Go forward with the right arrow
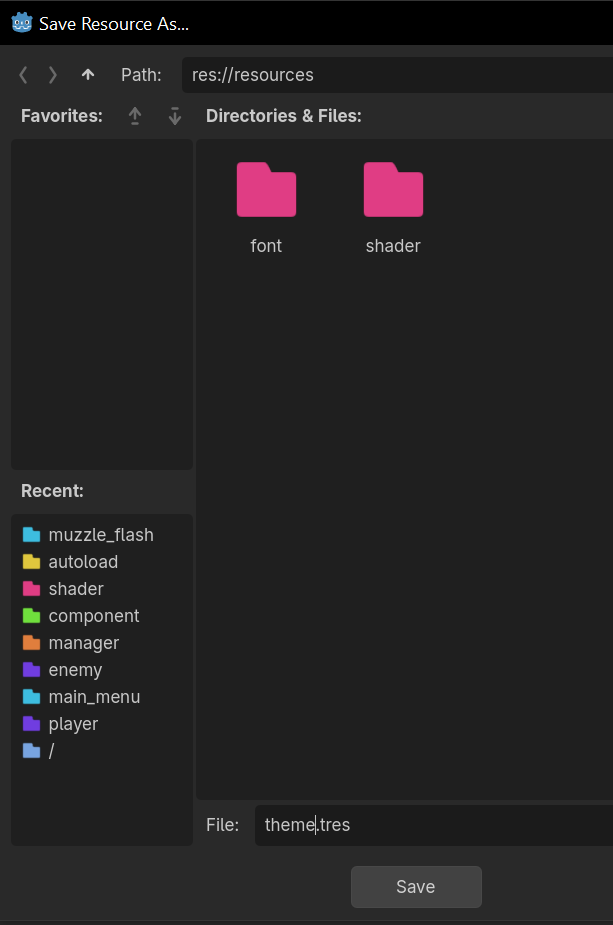 (x=53, y=75)
